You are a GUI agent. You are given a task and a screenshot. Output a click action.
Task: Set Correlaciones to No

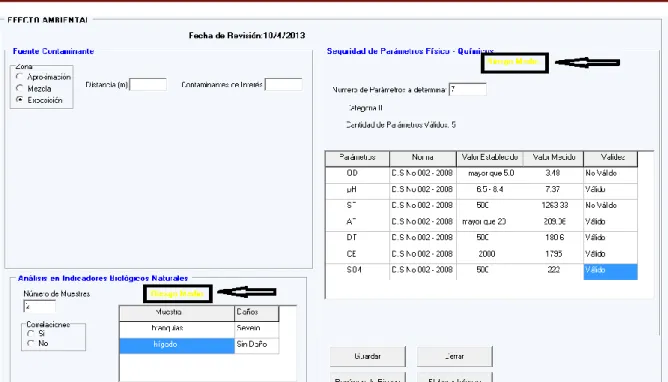pyautogui.click(x=30, y=343)
